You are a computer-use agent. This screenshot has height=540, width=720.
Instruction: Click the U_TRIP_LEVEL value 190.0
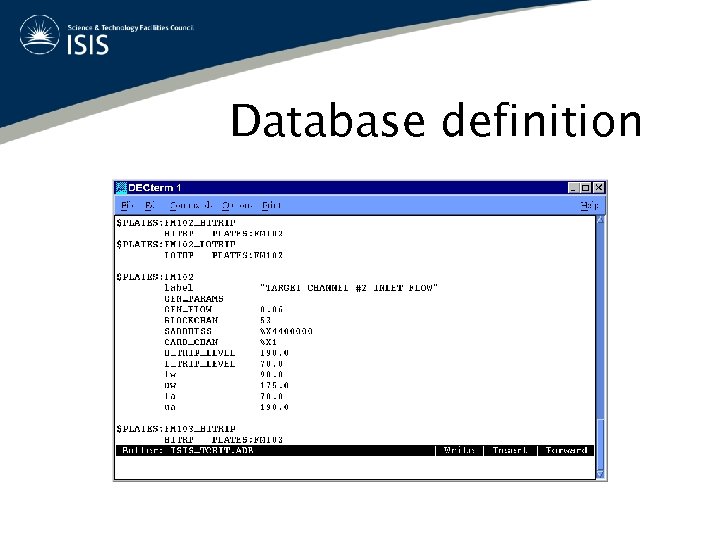click(x=274, y=353)
